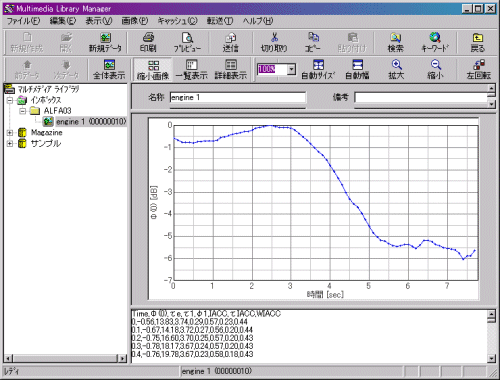Switch to 一覧表示 list view

tap(192, 69)
